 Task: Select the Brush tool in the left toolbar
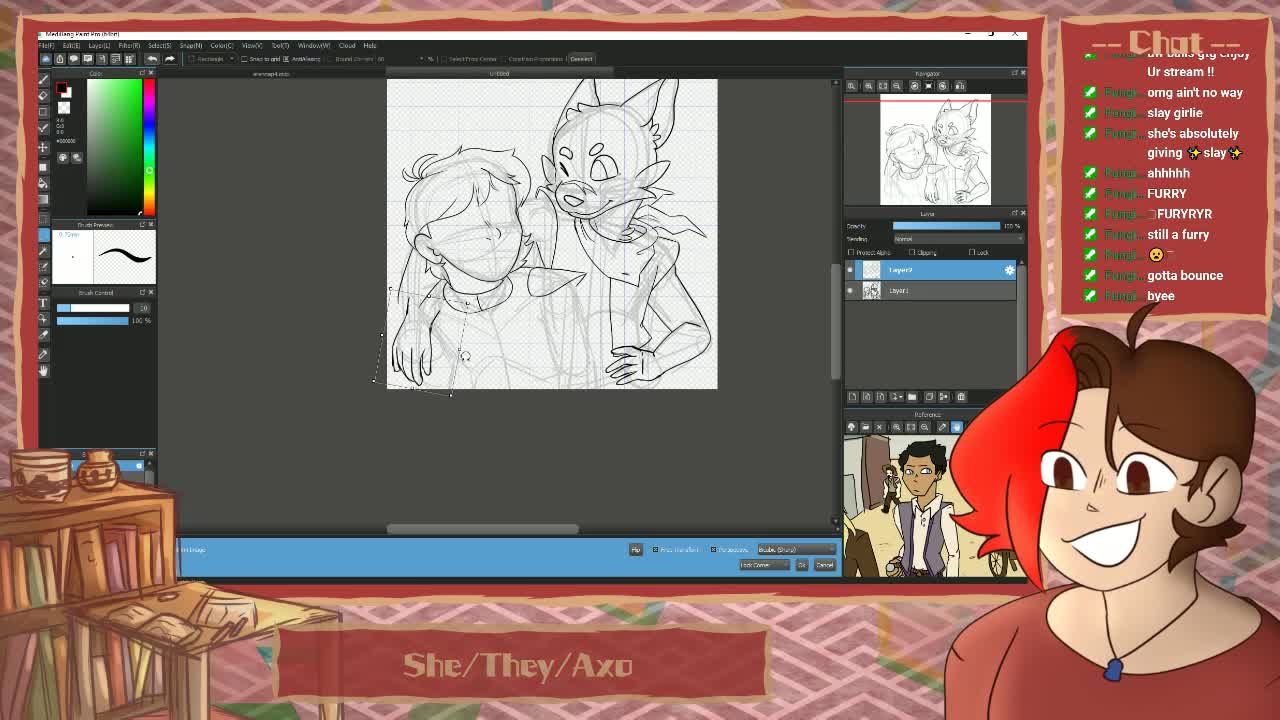(43, 79)
